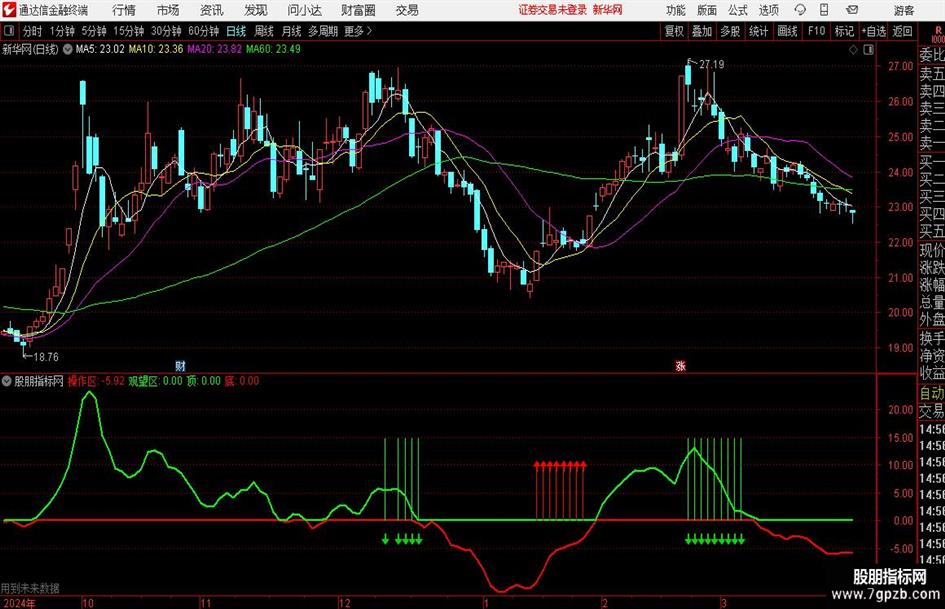Click the 财 marker below the chart
The width and height of the screenshot is (945, 609).
(180, 365)
